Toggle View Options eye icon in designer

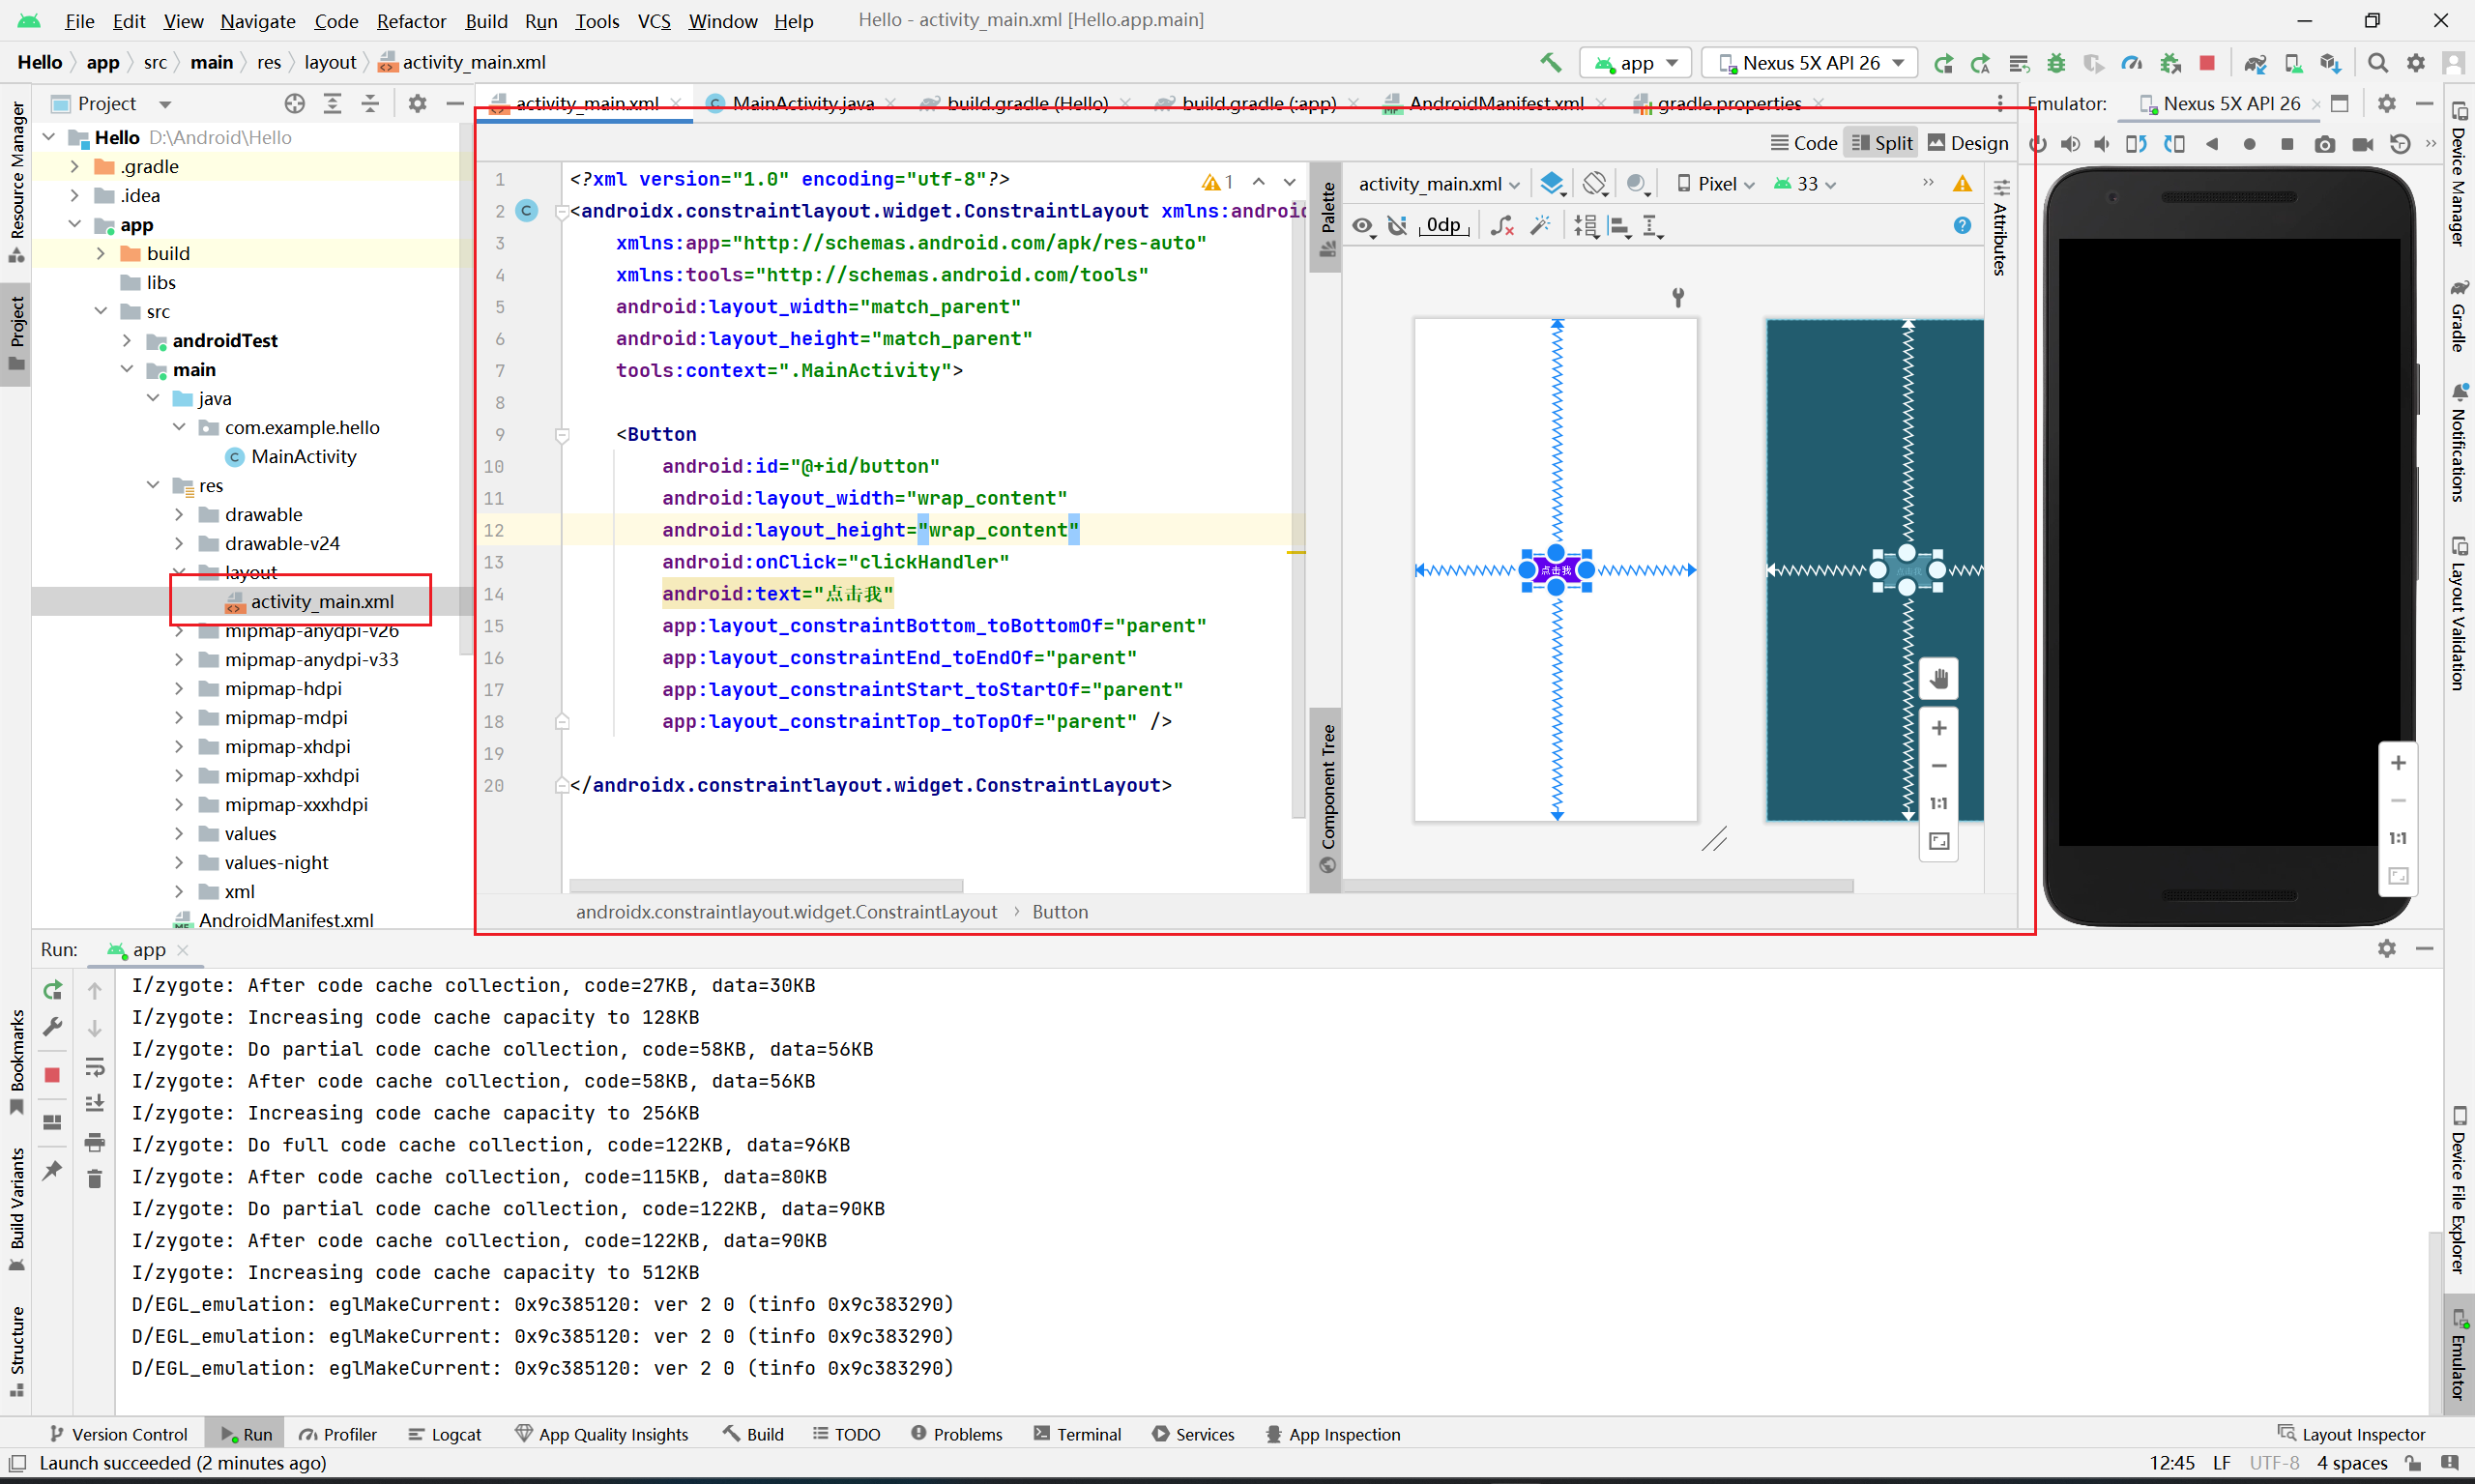(x=1363, y=226)
